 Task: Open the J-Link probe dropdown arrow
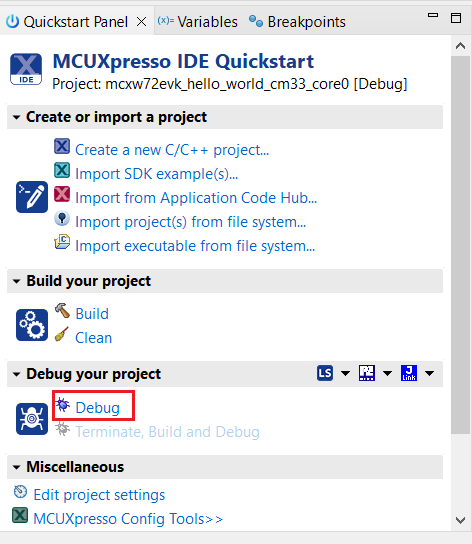[430, 374]
